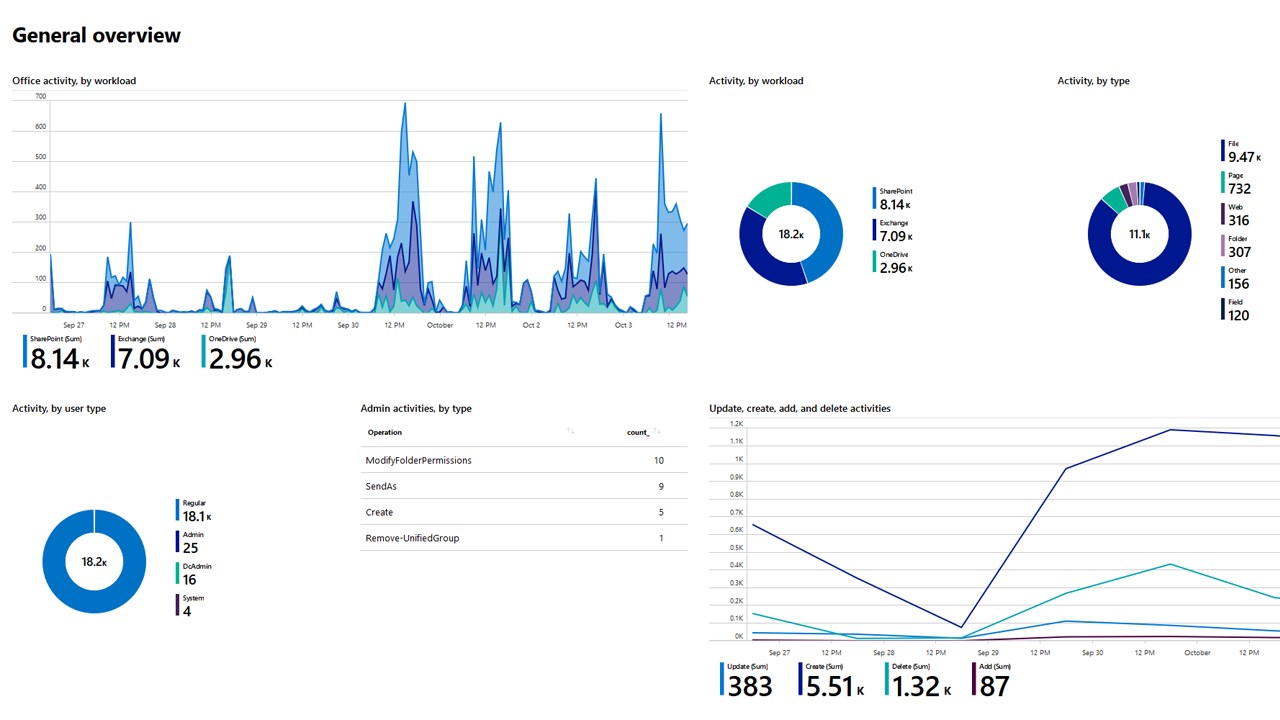Select SharePoint color bar in workload legend

(874, 199)
